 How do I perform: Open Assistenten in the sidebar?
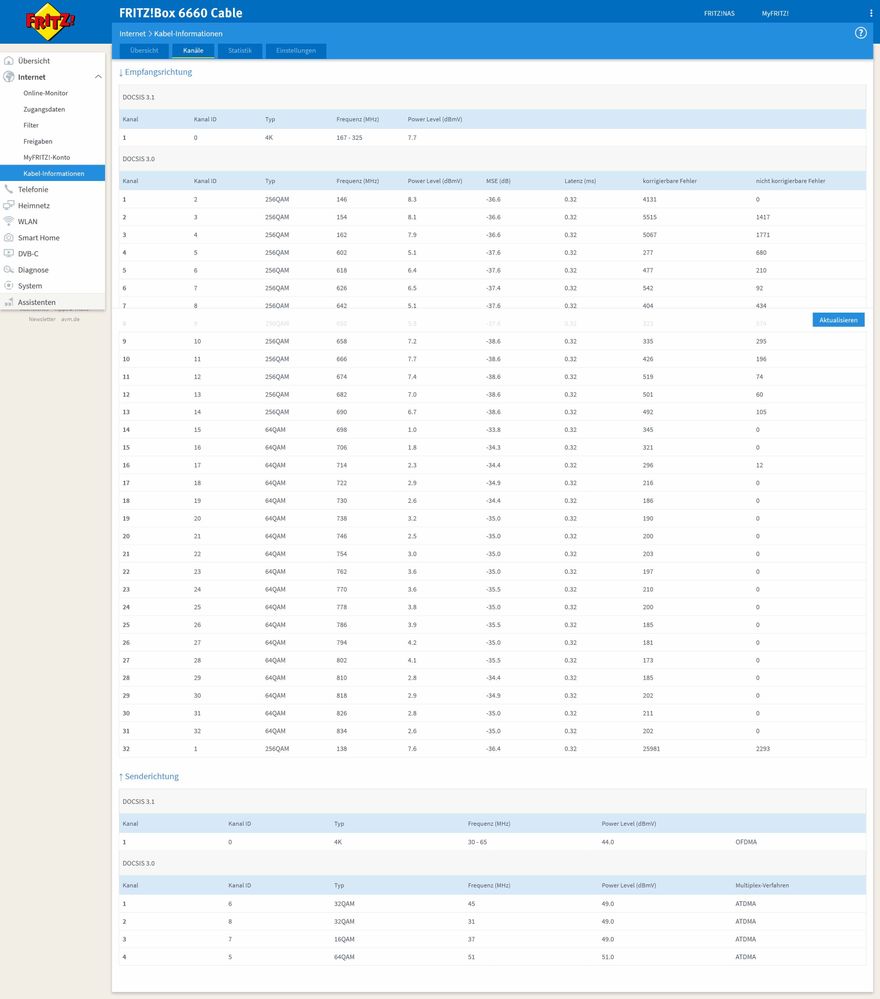[37, 302]
